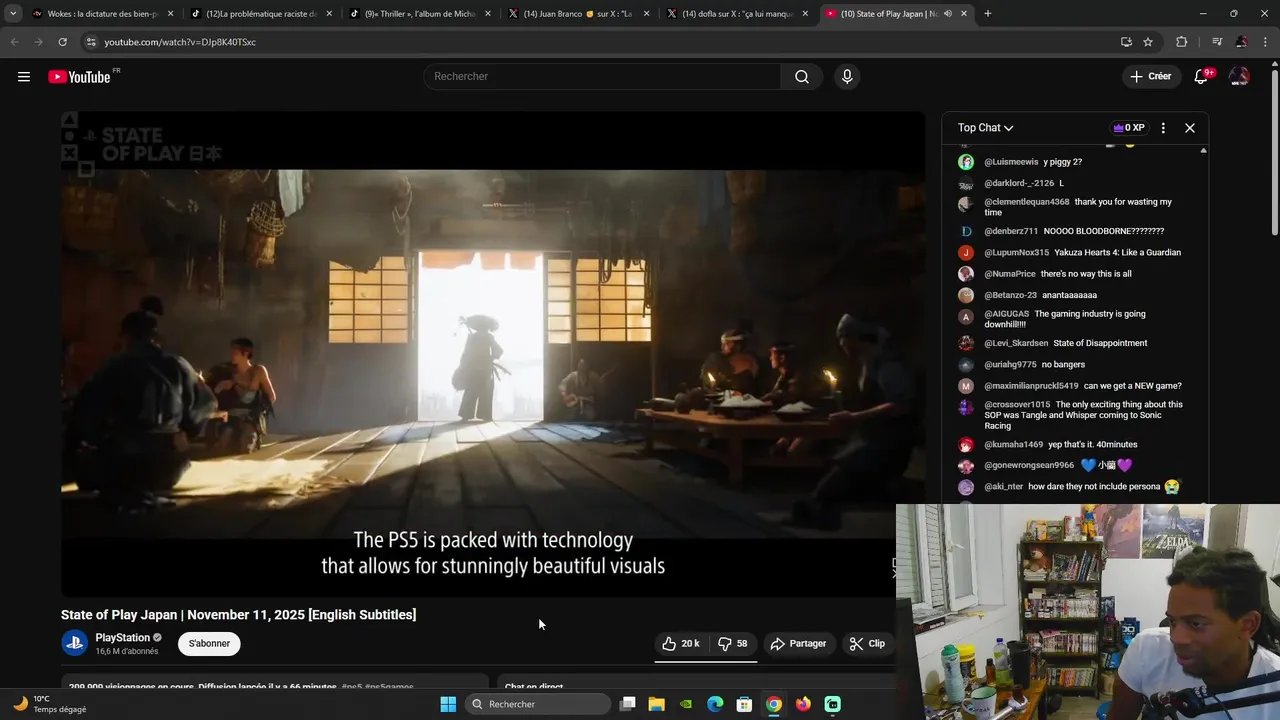Mute the State of Play tab audio
The height and width of the screenshot is (720, 1280).
coord(947,14)
